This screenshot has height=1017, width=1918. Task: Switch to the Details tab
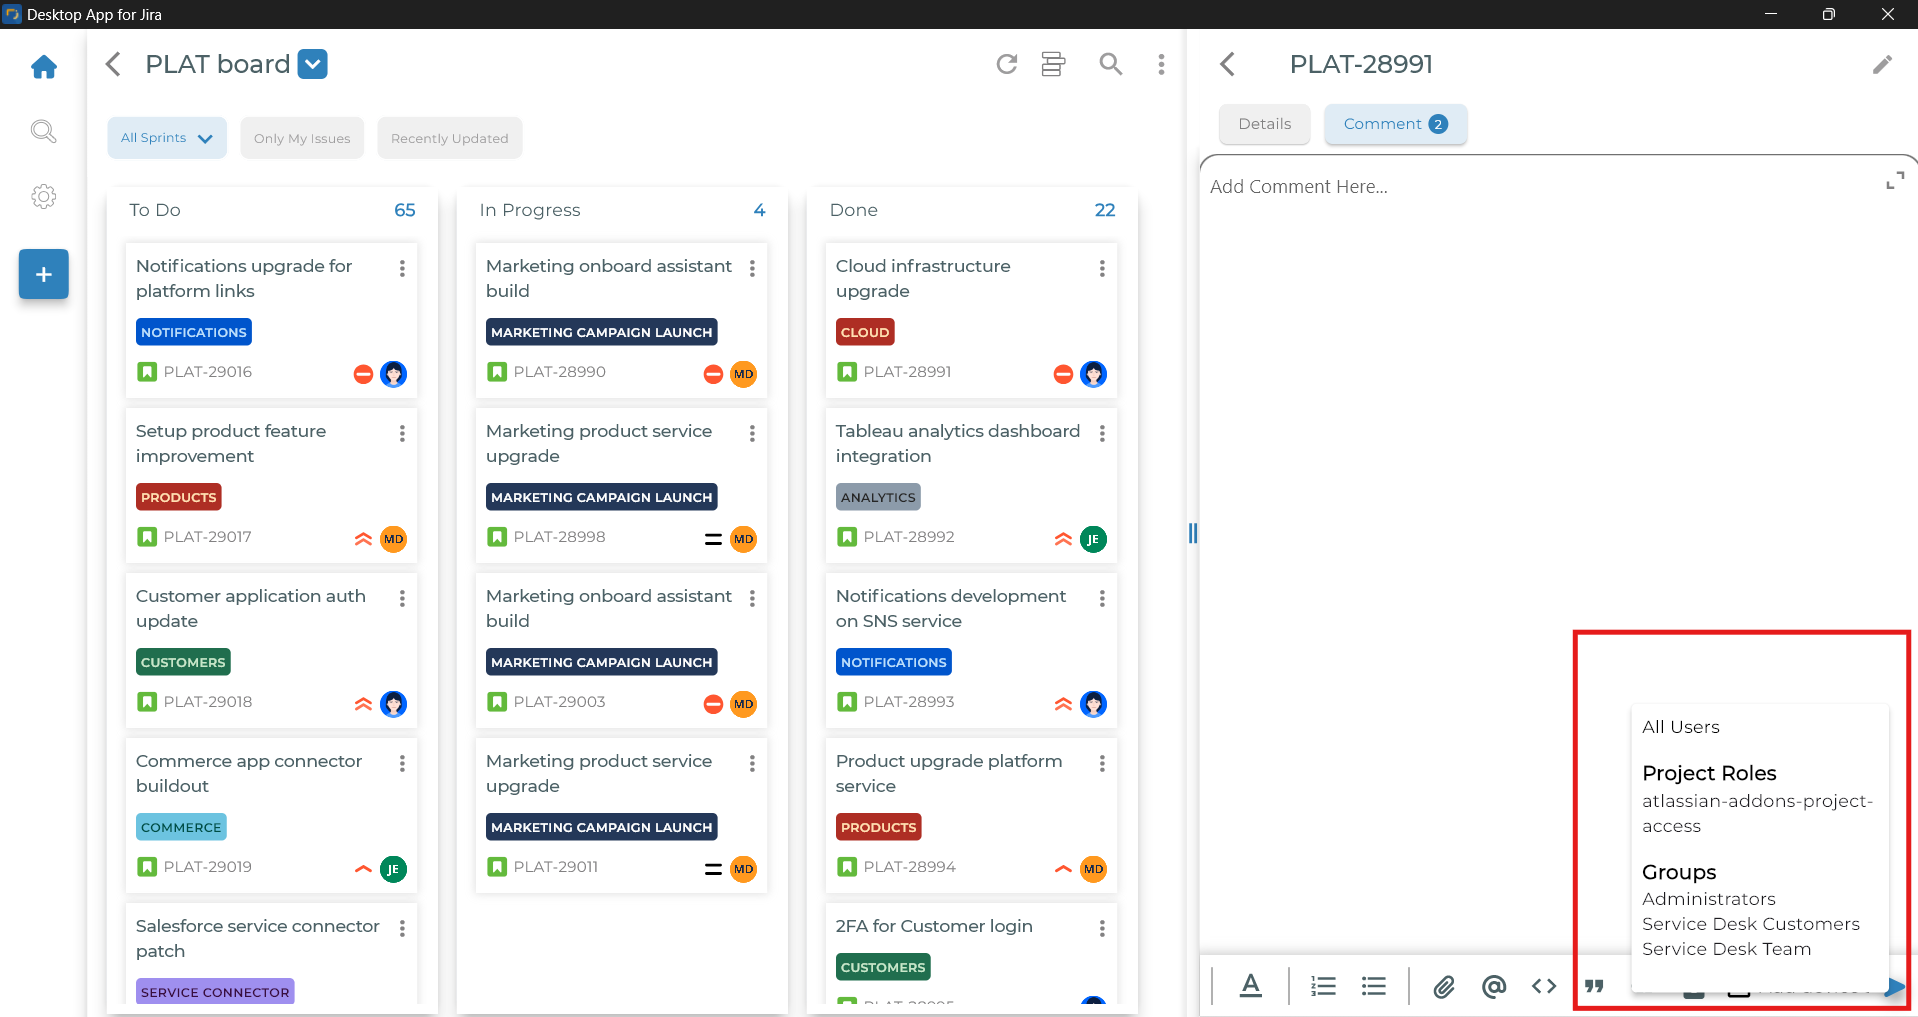click(1264, 124)
